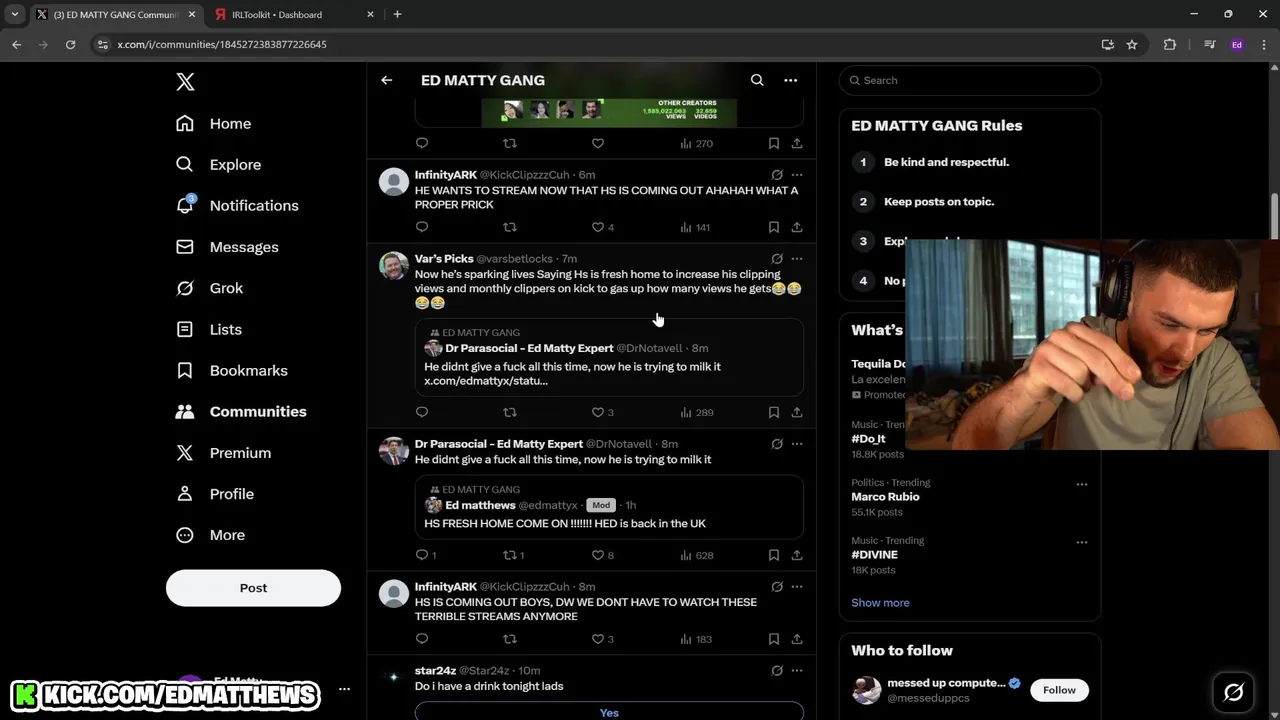Open more options for #DIVINE trend
1280x720 pixels.
(1081, 542)
